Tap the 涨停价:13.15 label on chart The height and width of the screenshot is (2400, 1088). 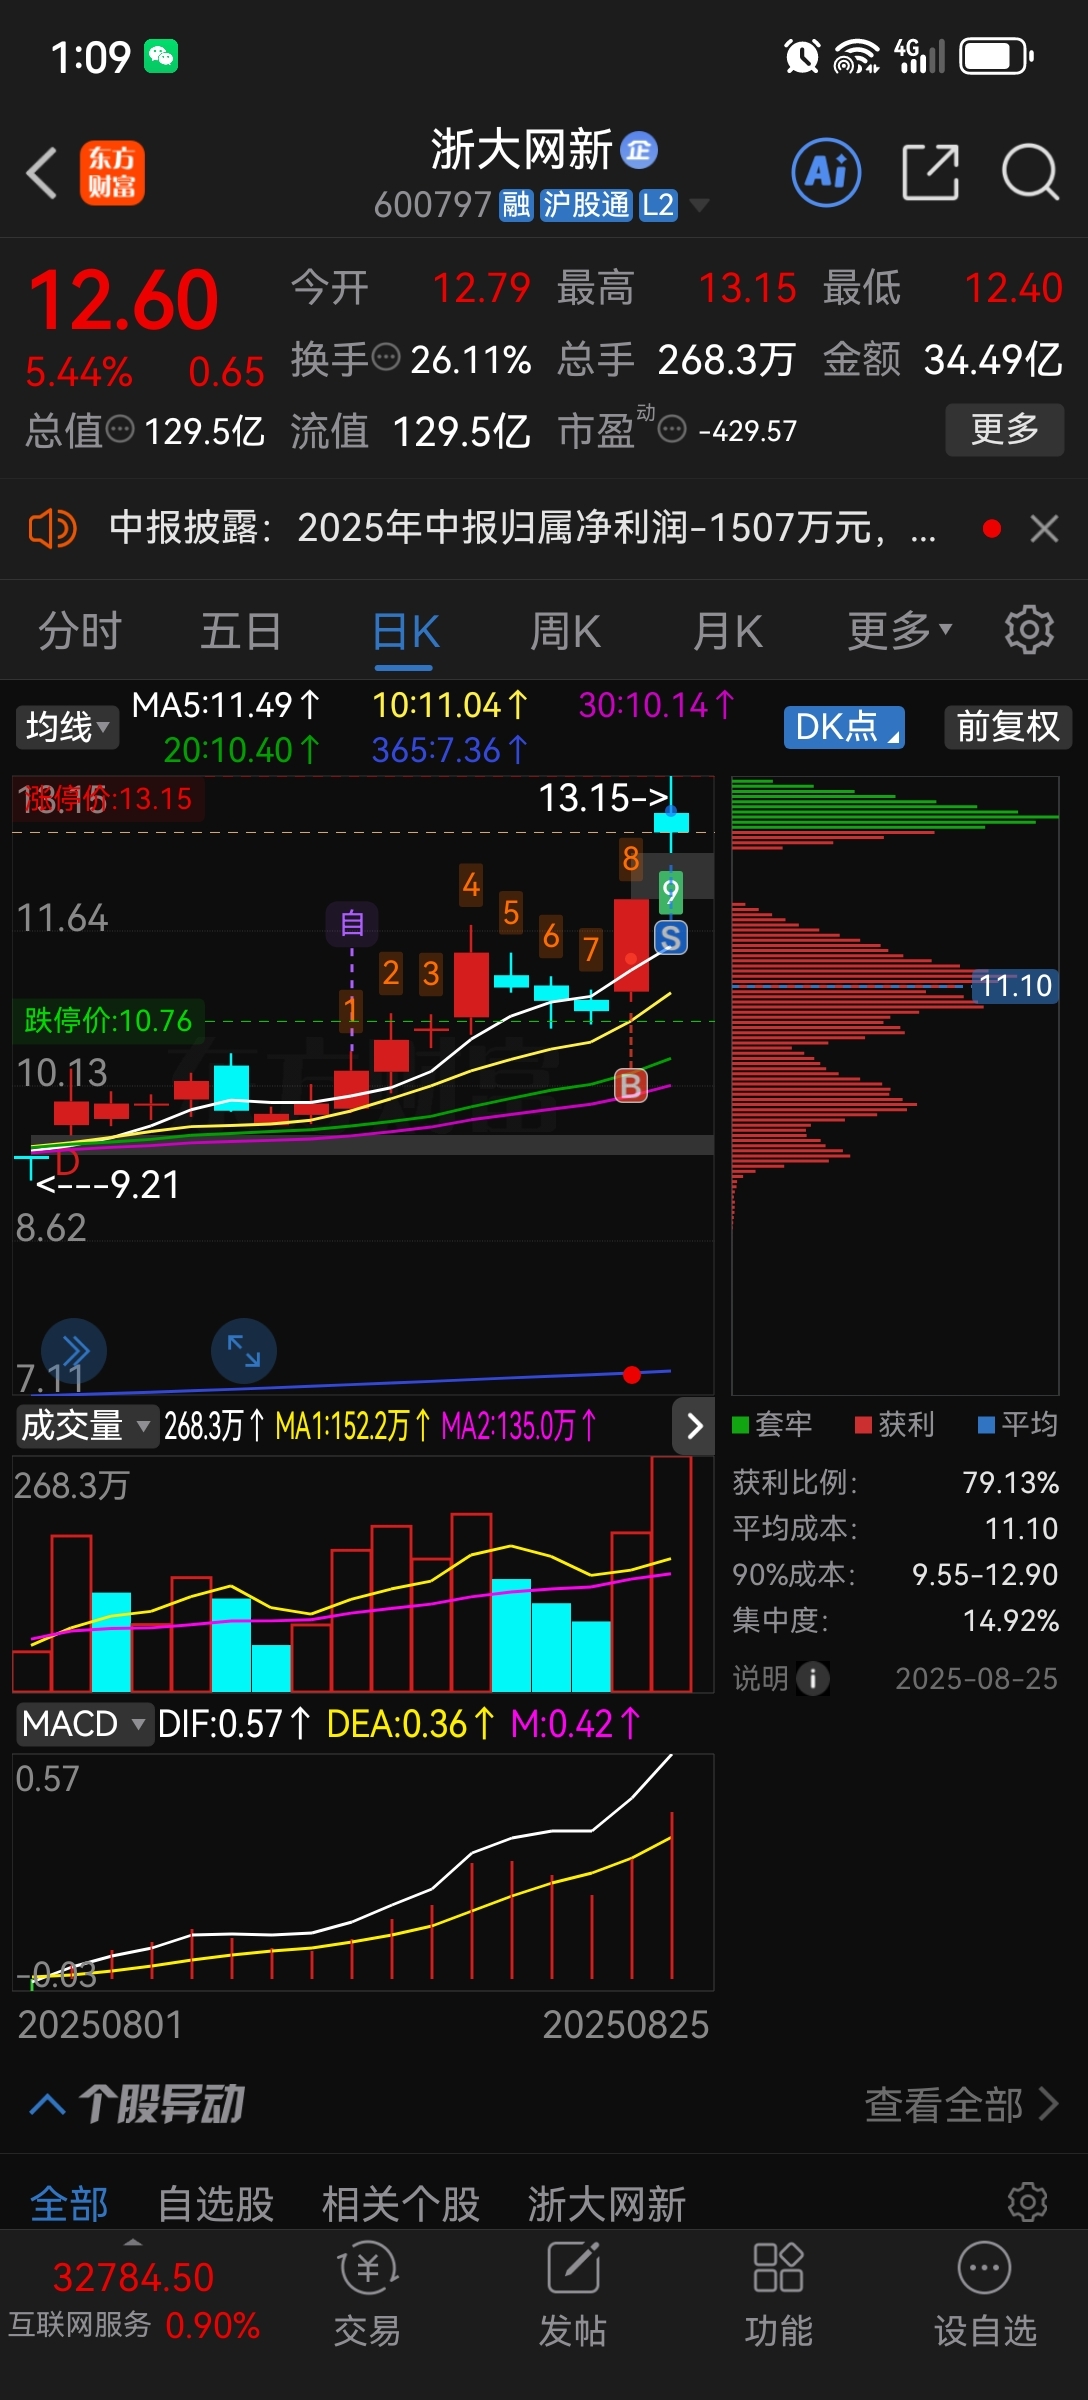pos(108,799)
